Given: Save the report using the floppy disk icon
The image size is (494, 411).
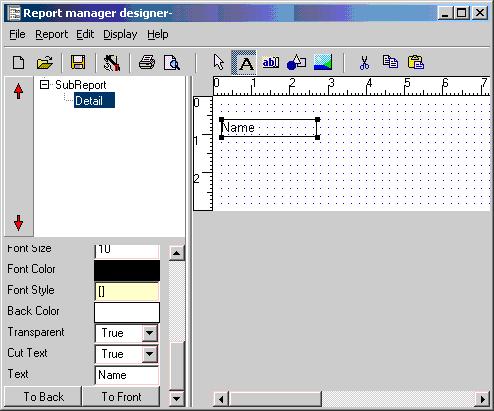Looking at the screenshot, I should (78, 62).
